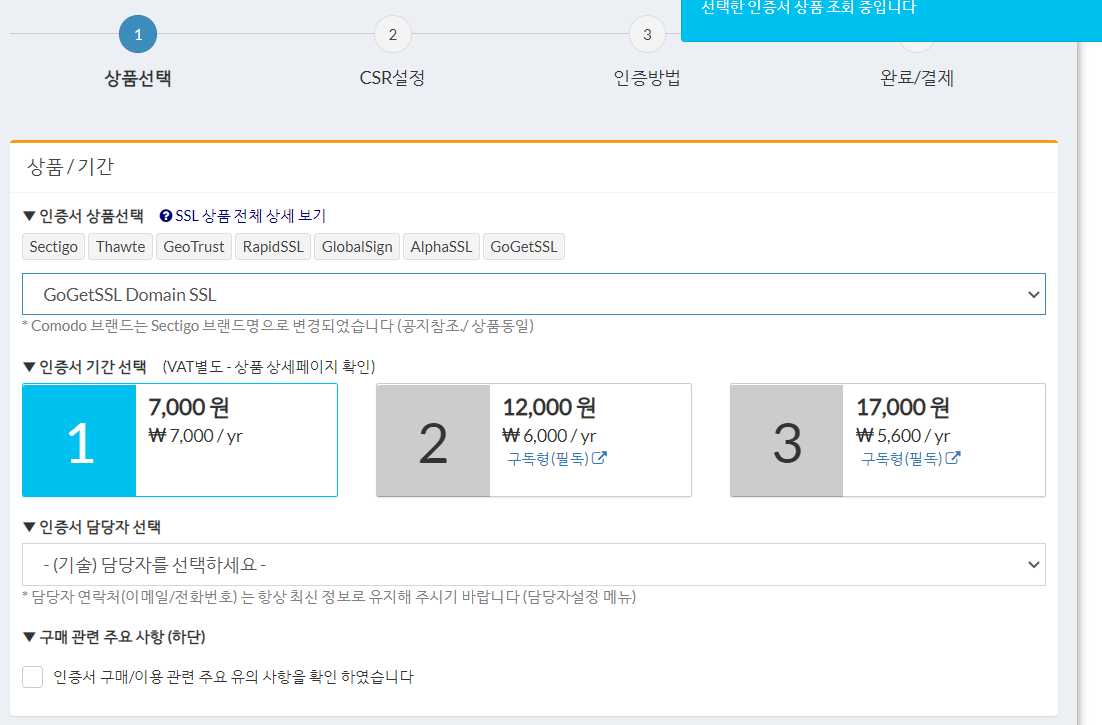Viewport: 1102px width, 725px height.
Task: Click the 완료/결제 step label
Action: [x=917, y=78]
